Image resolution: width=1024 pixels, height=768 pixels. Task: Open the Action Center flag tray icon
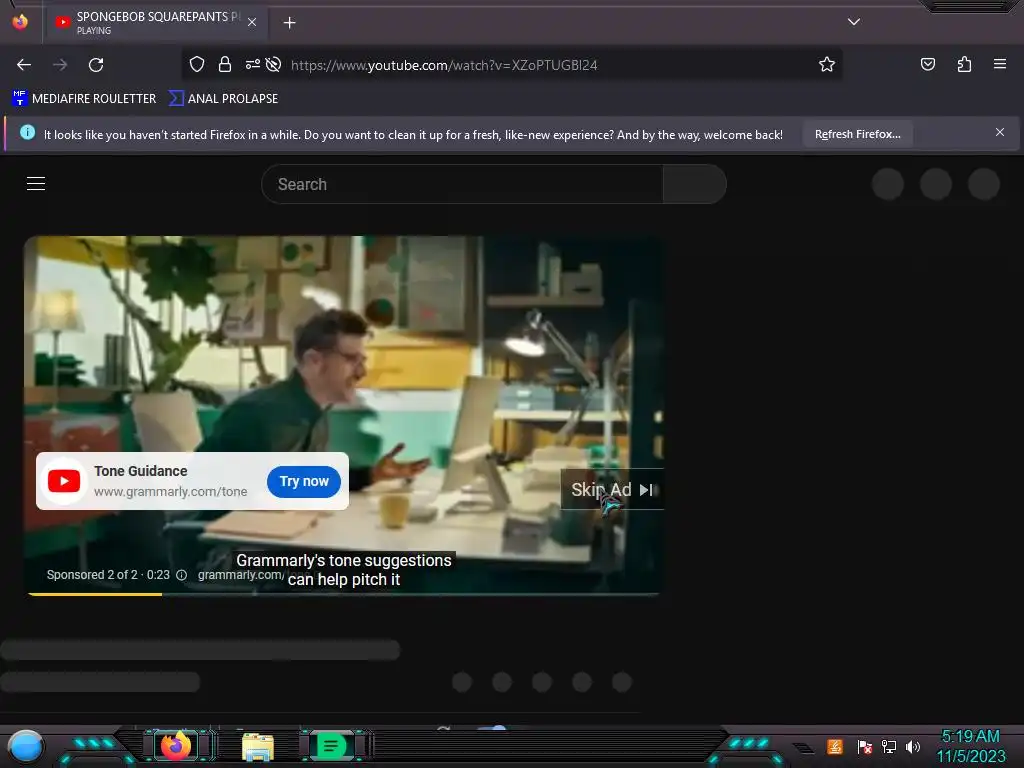[864, 746]
